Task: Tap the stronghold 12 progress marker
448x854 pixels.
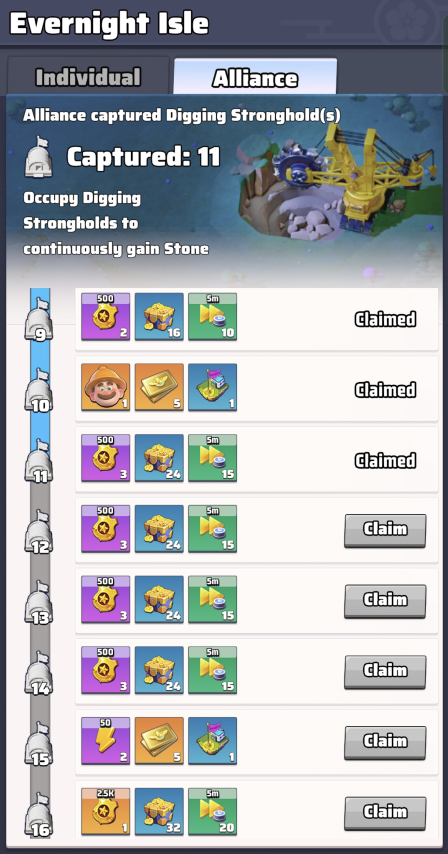Action: 39,533
